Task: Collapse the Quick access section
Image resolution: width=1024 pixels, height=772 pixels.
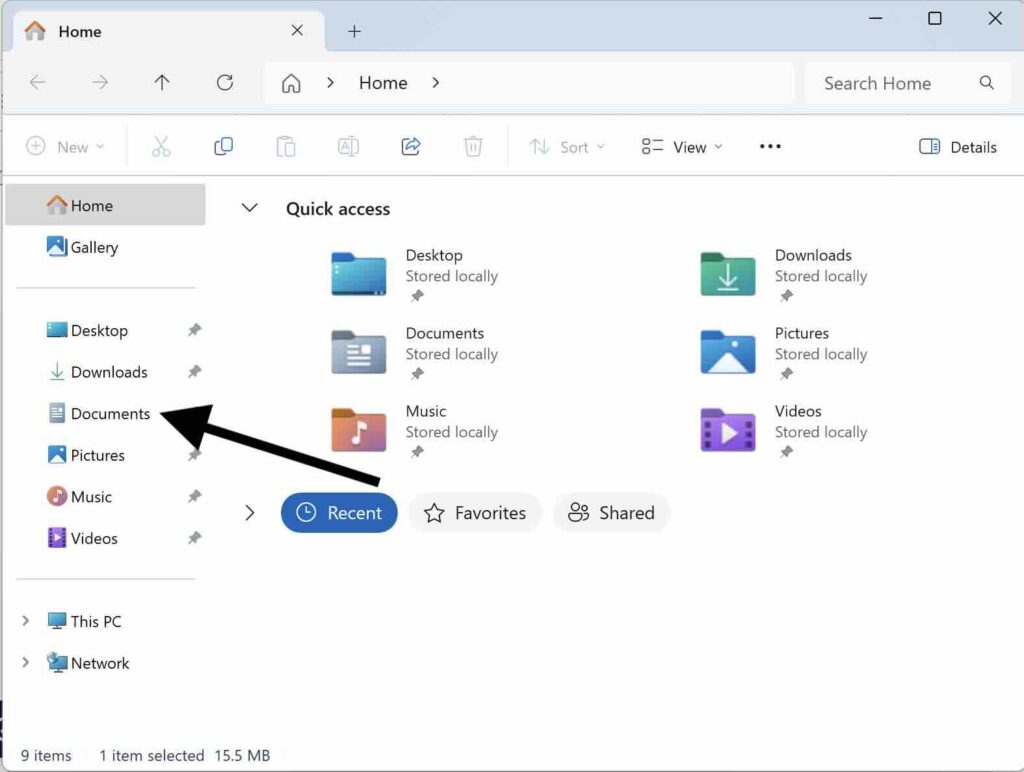Action: coord(250,208)
